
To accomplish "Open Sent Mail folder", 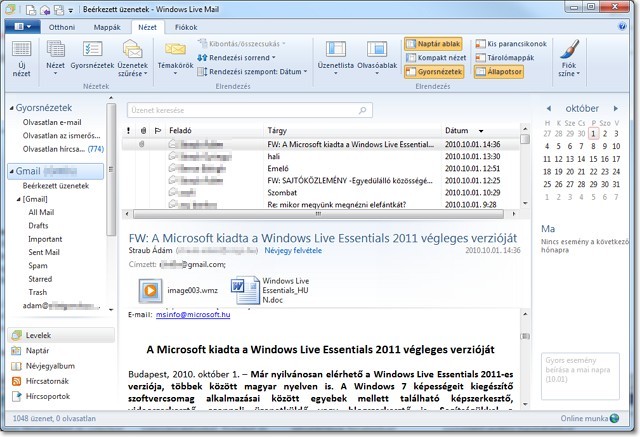I will pyautogui.click(x=44, y=252).
